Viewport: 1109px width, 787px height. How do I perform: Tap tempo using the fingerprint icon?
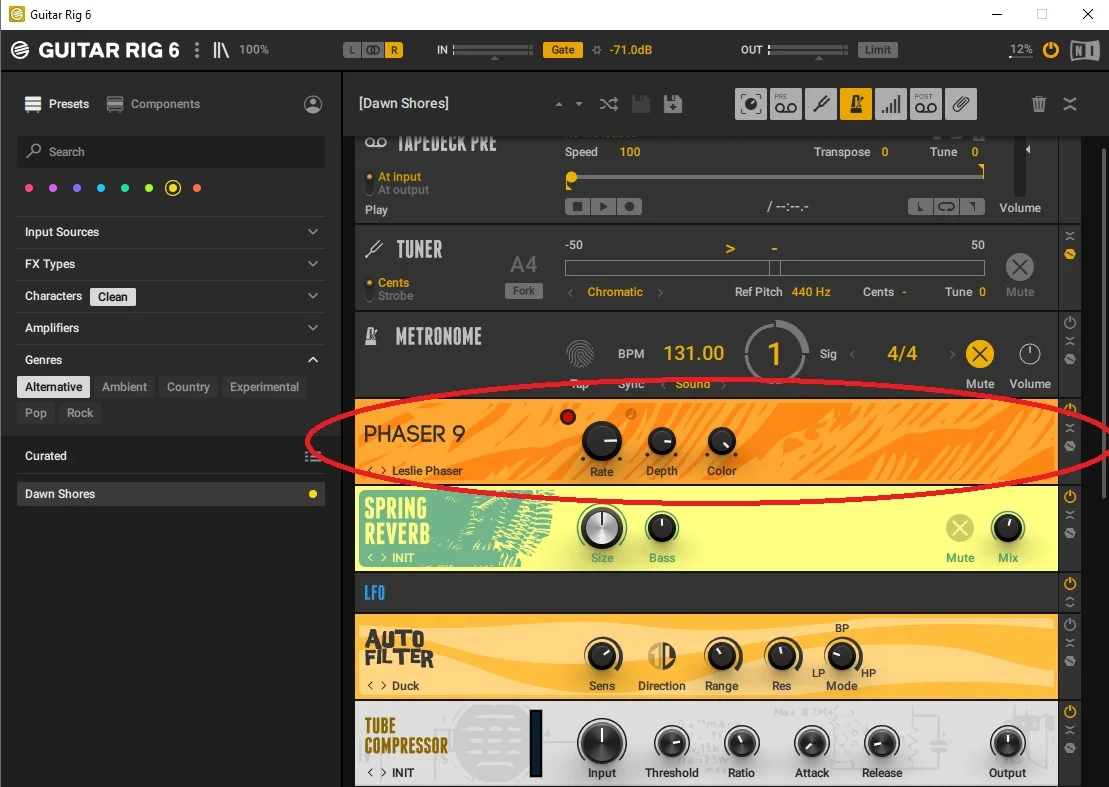coord(580,354)
